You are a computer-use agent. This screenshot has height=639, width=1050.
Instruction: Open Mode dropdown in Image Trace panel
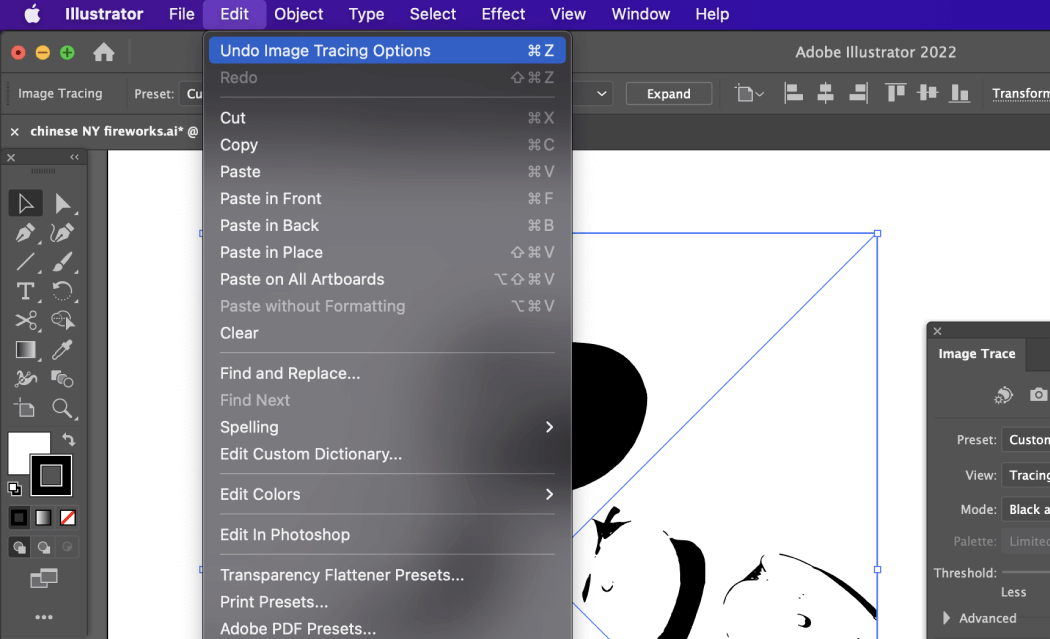[x=1026, y=510]
